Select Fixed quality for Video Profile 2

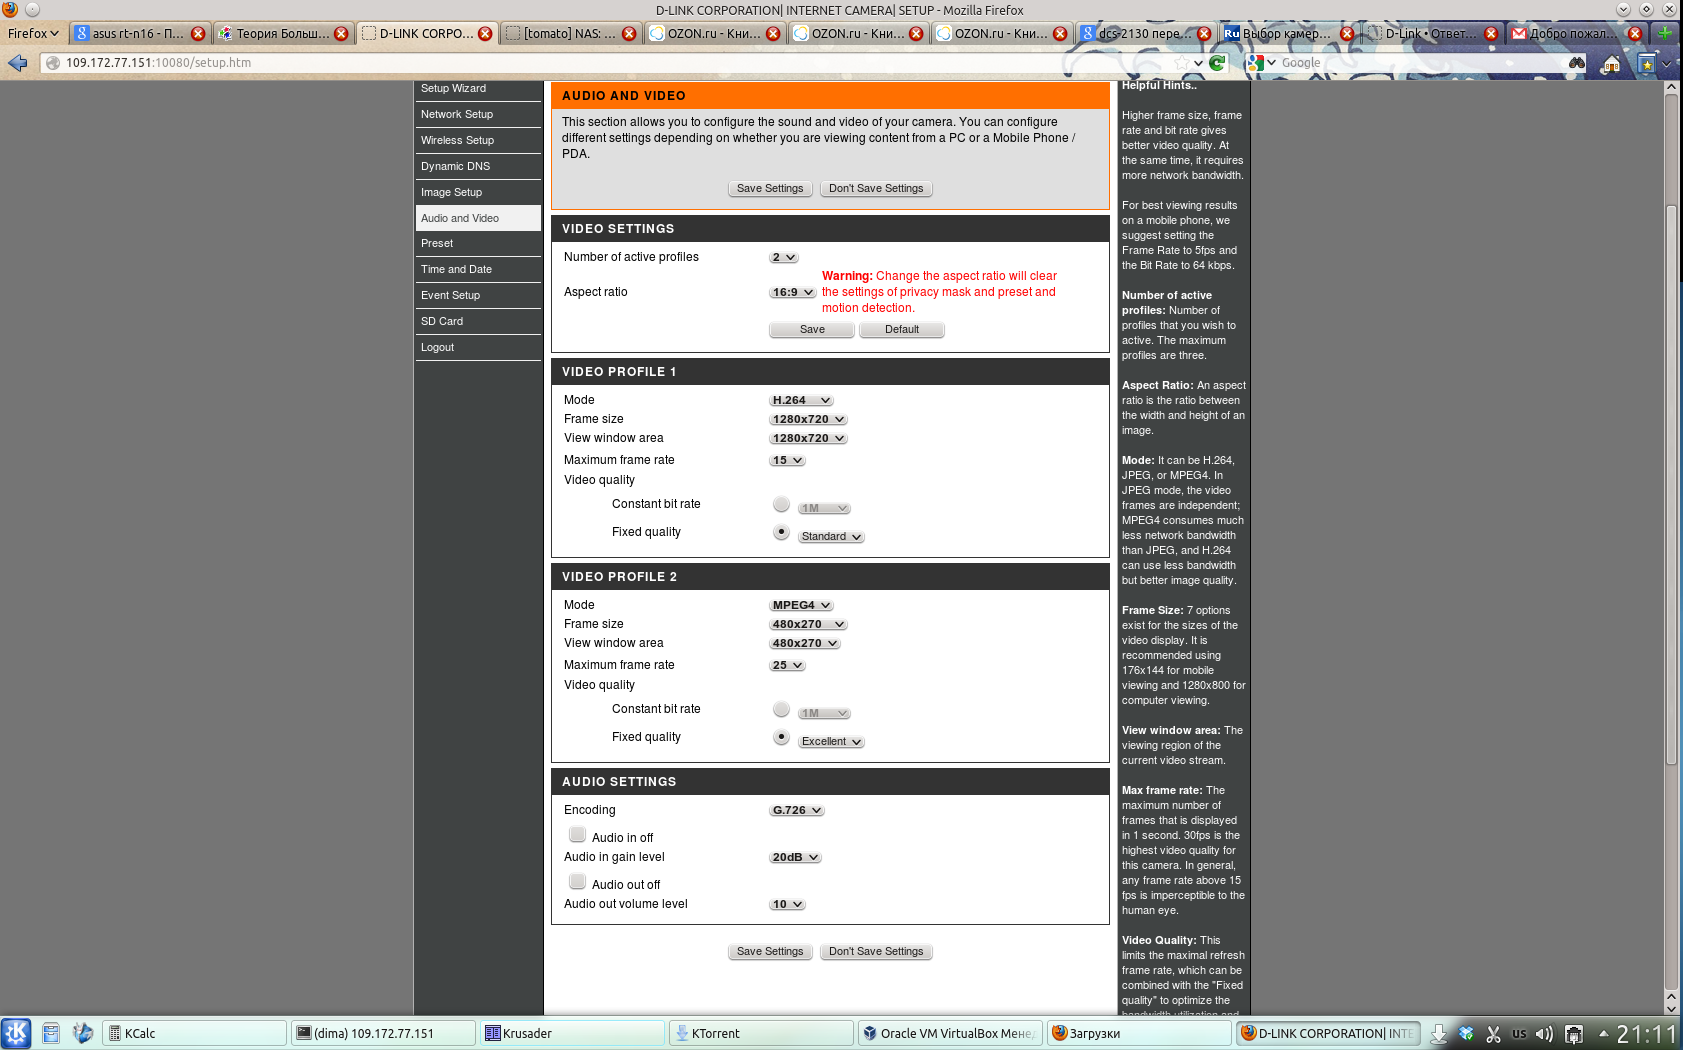coord(782,737)
